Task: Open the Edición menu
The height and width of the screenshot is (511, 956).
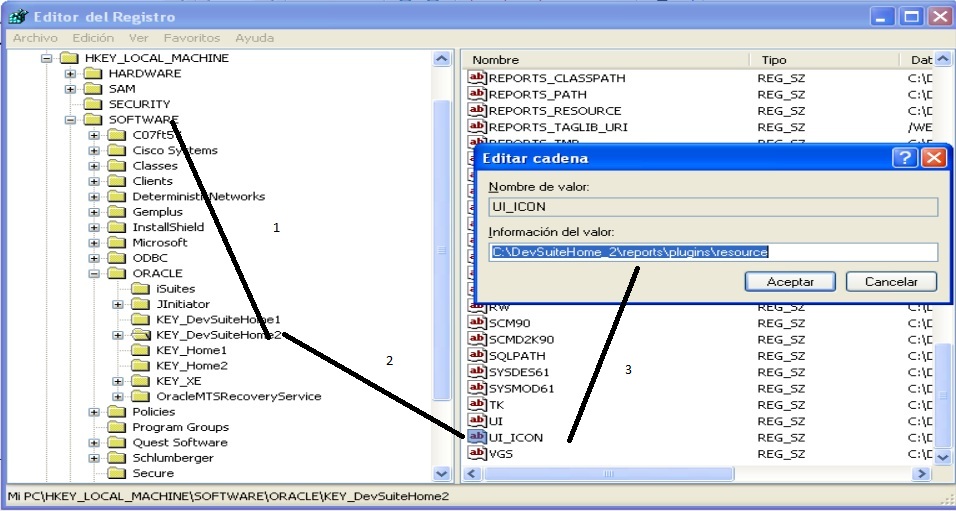Action: coord(93,38)
